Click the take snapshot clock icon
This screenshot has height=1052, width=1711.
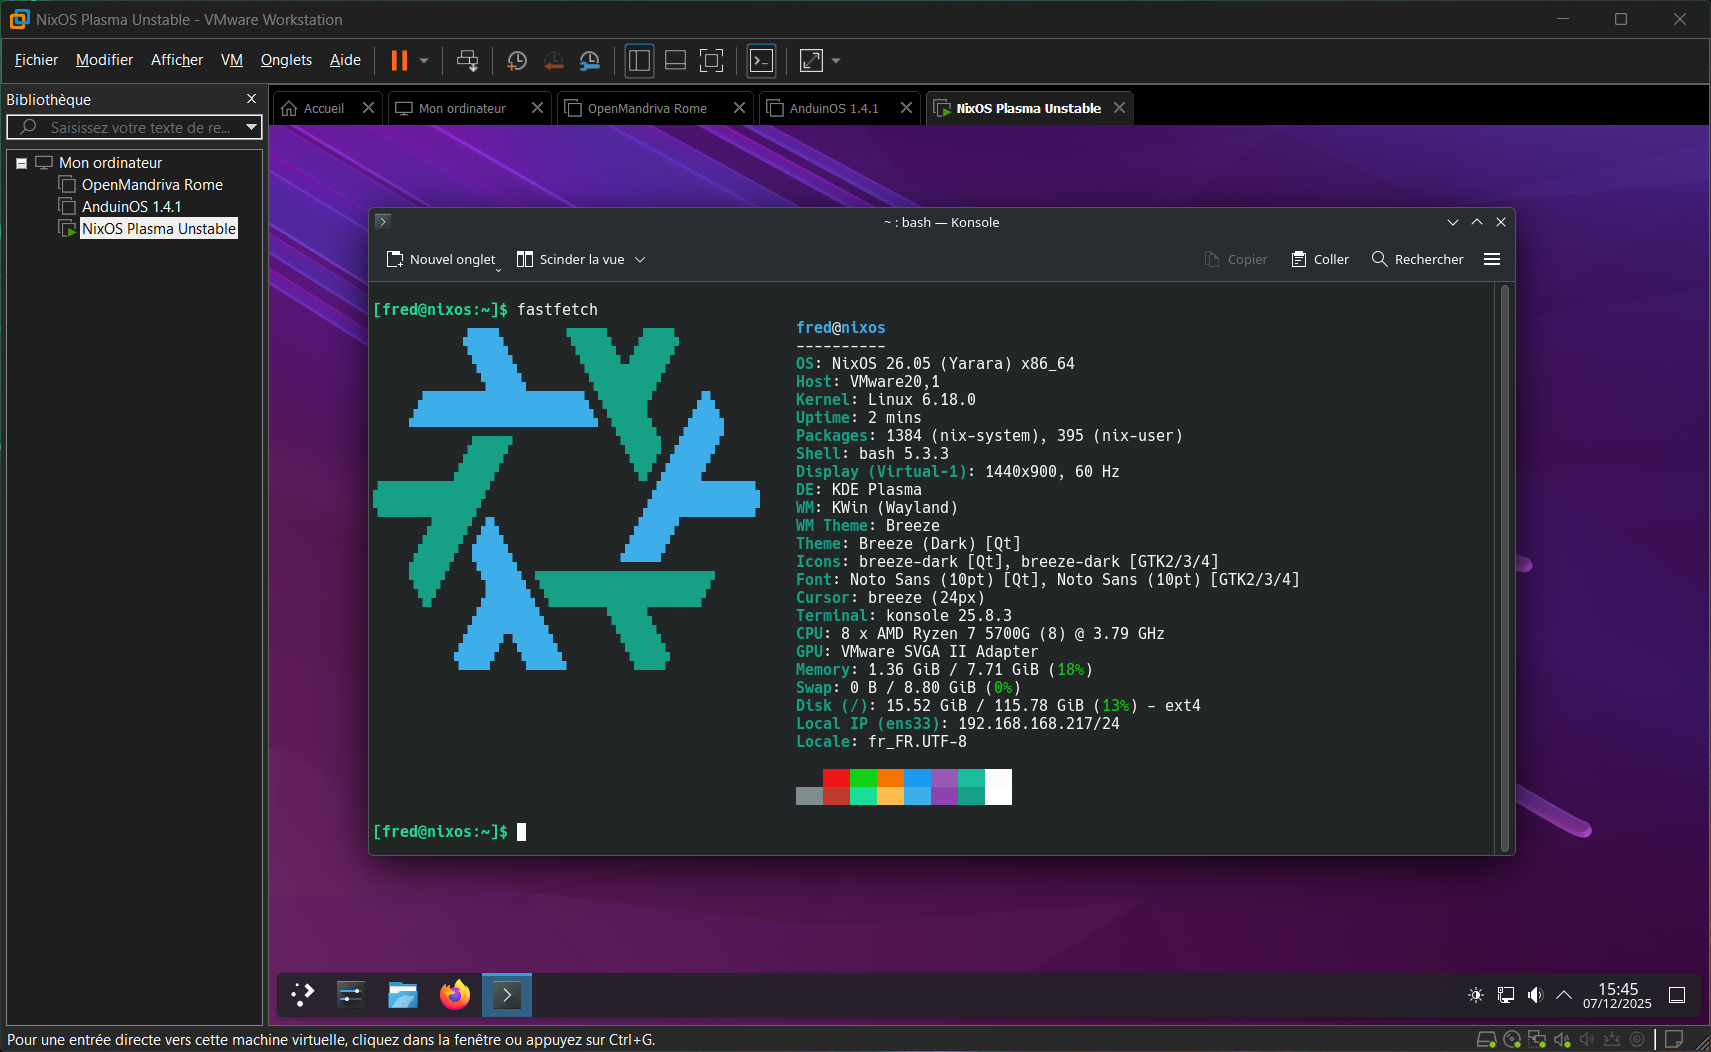pyautogui.click(x=517, y=61)
